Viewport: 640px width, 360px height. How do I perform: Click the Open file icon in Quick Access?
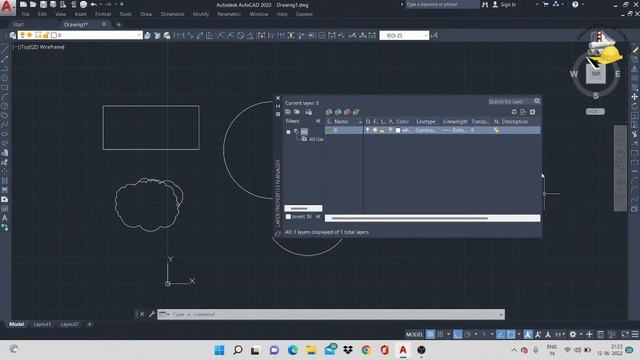coord(33,4)
